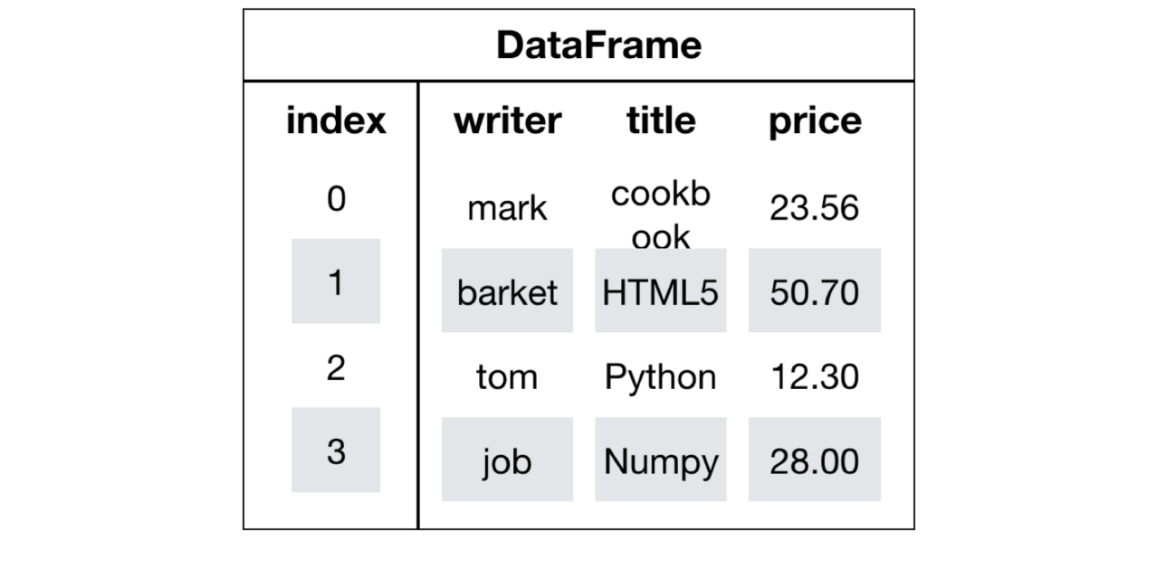Image resolution: width=1156 pixels, height=563 pixels.
Task: Select index cell 1
Action: (x=336, y=282)
